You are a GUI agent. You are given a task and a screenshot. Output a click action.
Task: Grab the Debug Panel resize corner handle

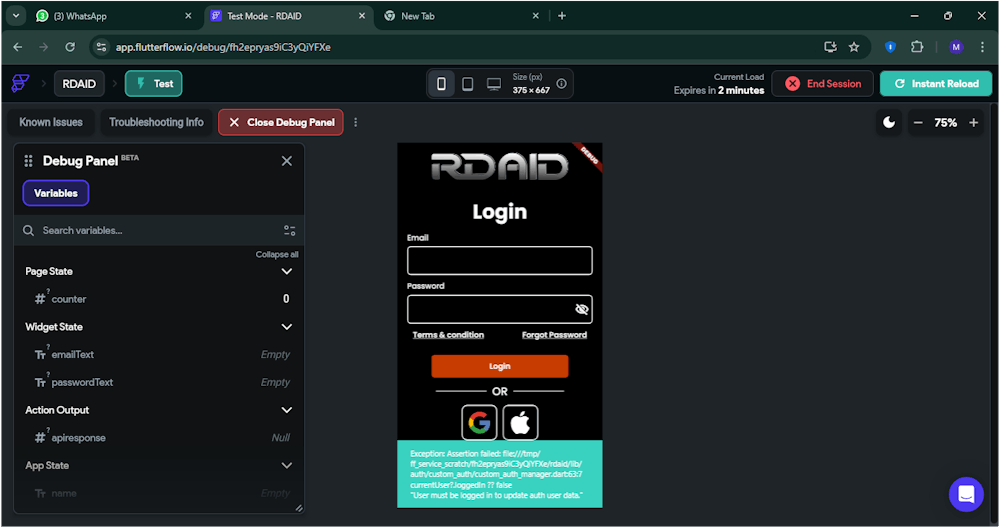(x=299, y=508)
